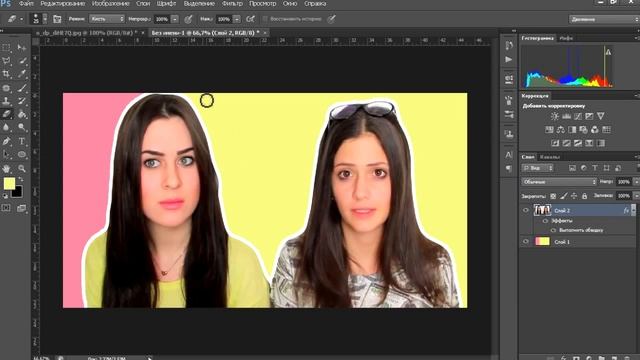Collapse layer effects of Слой 2
The image size is (640, 360).
[633, 210]
